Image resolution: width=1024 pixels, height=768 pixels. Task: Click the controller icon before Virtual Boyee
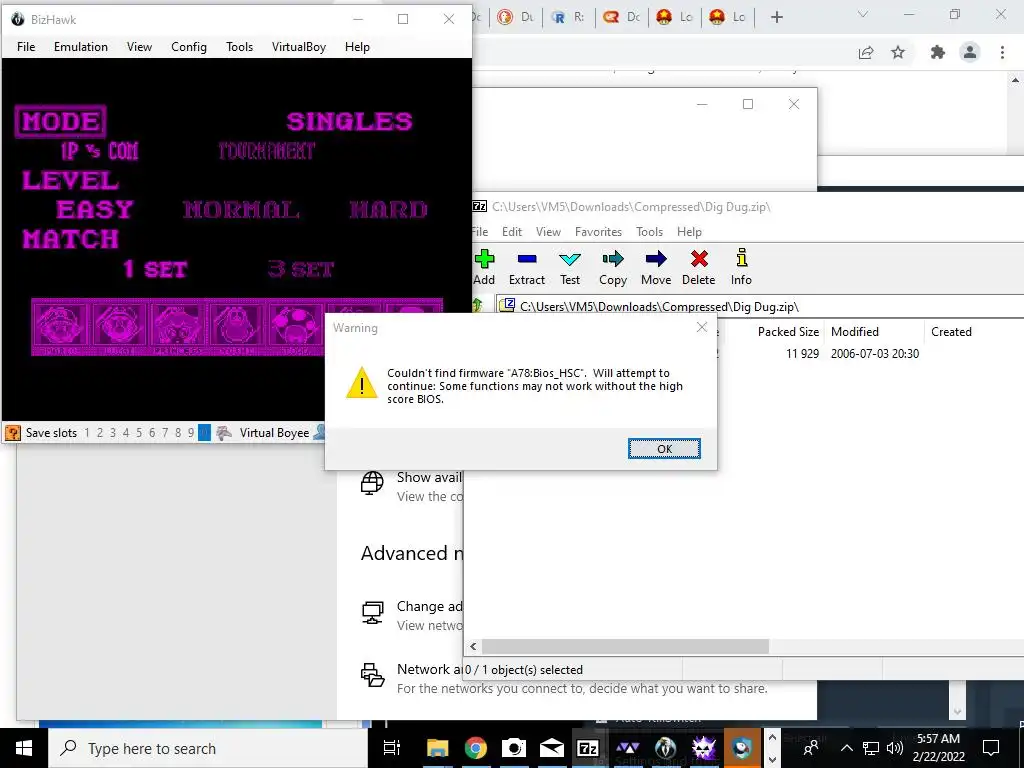coord(224,432)
